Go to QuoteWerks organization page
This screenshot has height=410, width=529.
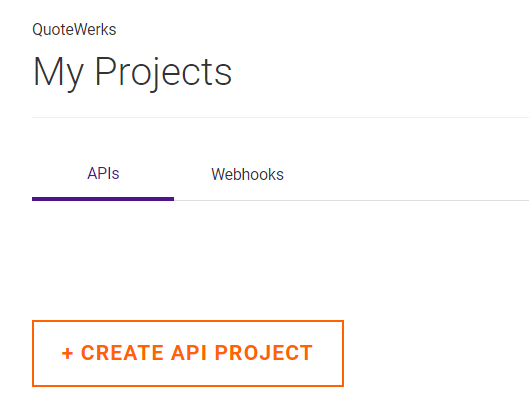[x=74, y=30]
